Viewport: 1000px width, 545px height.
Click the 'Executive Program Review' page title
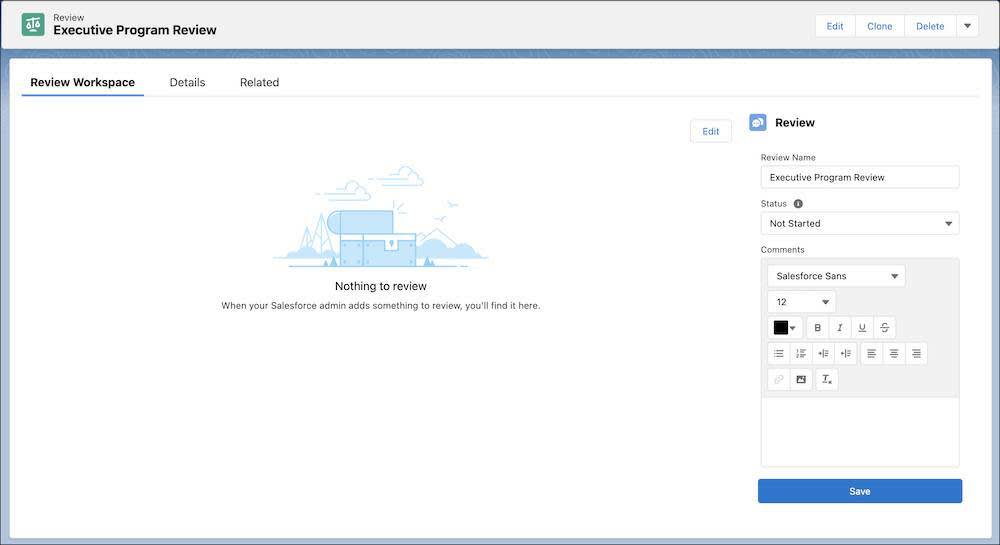click(x=135, y=30)
